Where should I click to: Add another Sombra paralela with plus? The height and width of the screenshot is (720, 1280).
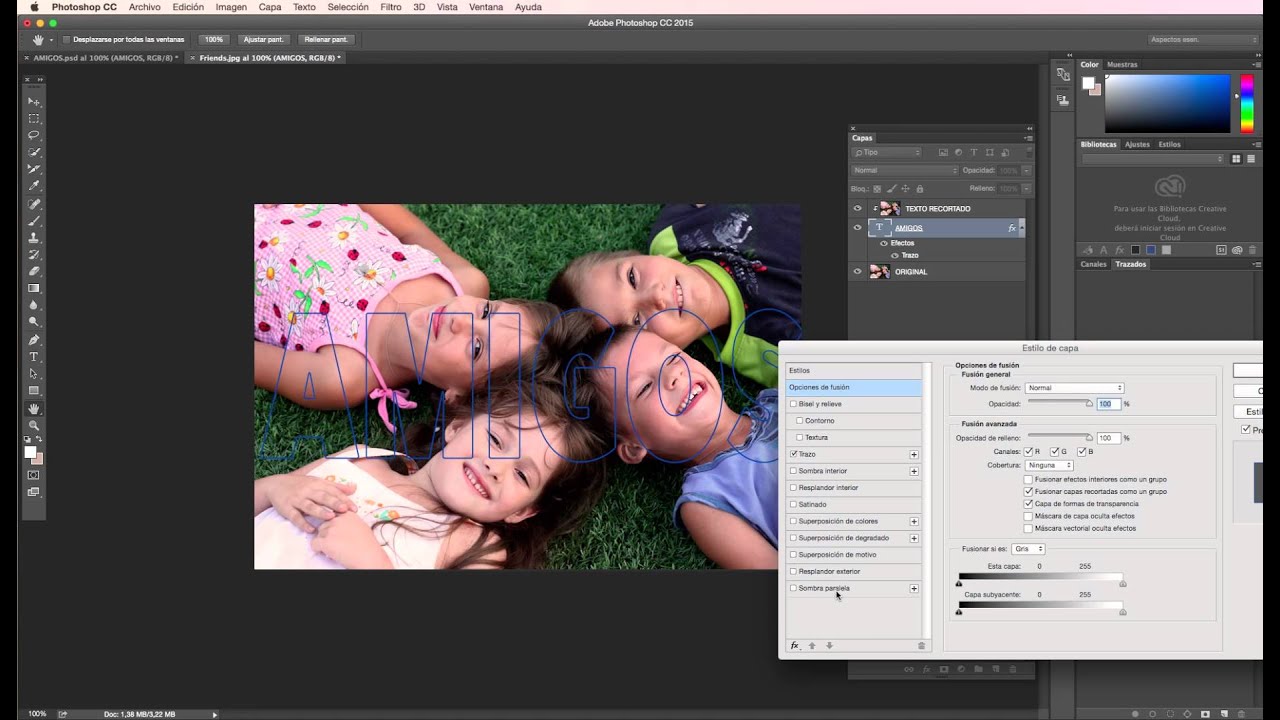click(913, 588)
